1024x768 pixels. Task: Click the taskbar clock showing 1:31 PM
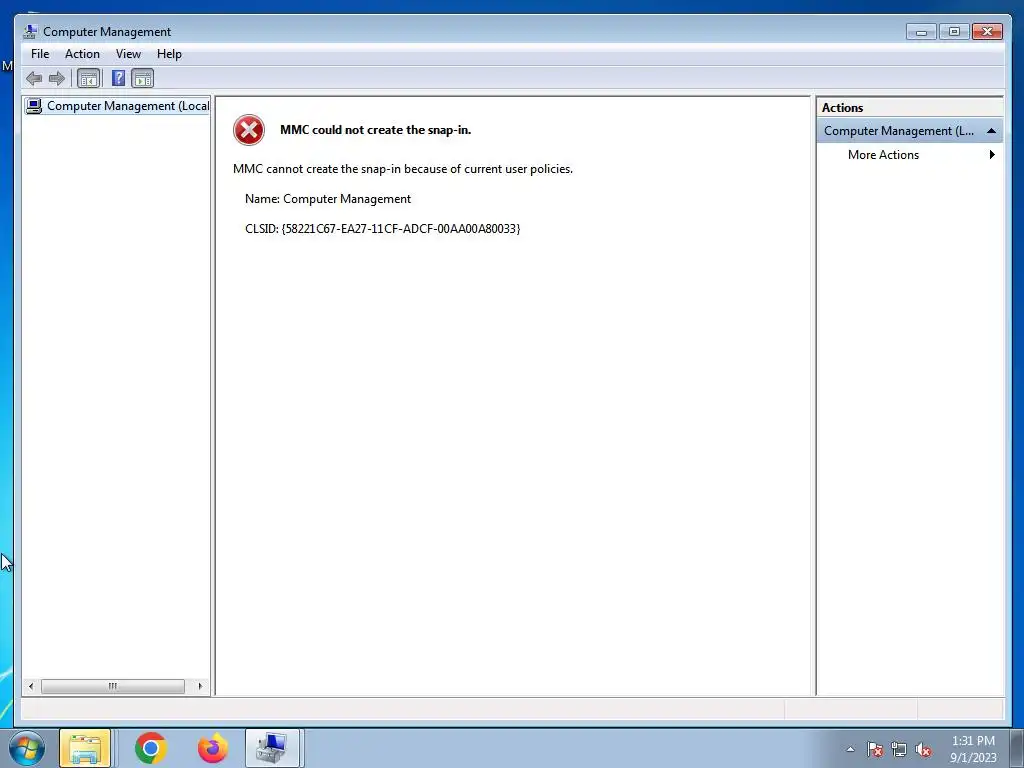coord(973,749)
